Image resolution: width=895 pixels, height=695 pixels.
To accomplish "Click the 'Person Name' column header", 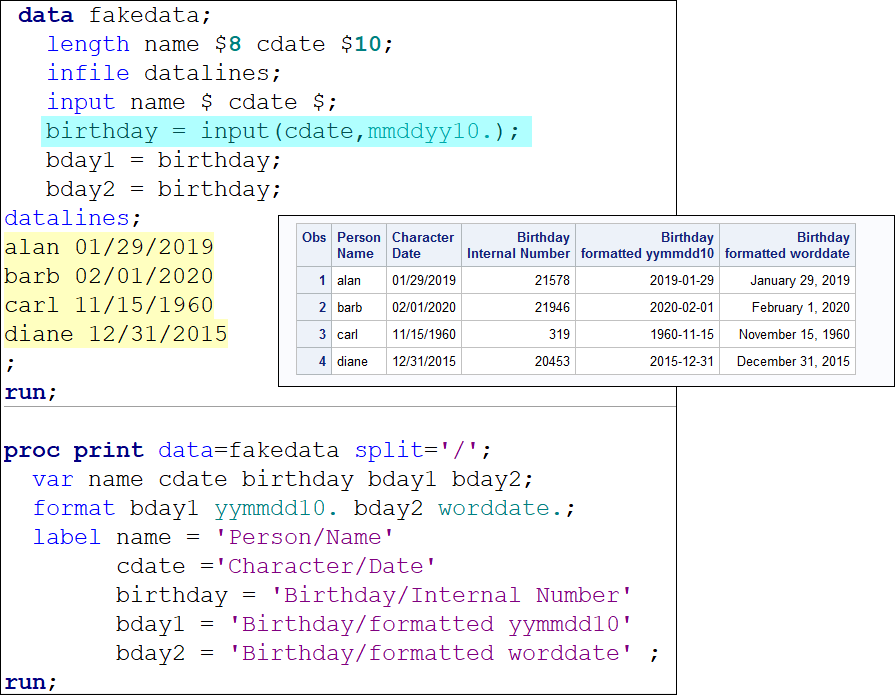I will pyautogui.click(x=358, y=245).
